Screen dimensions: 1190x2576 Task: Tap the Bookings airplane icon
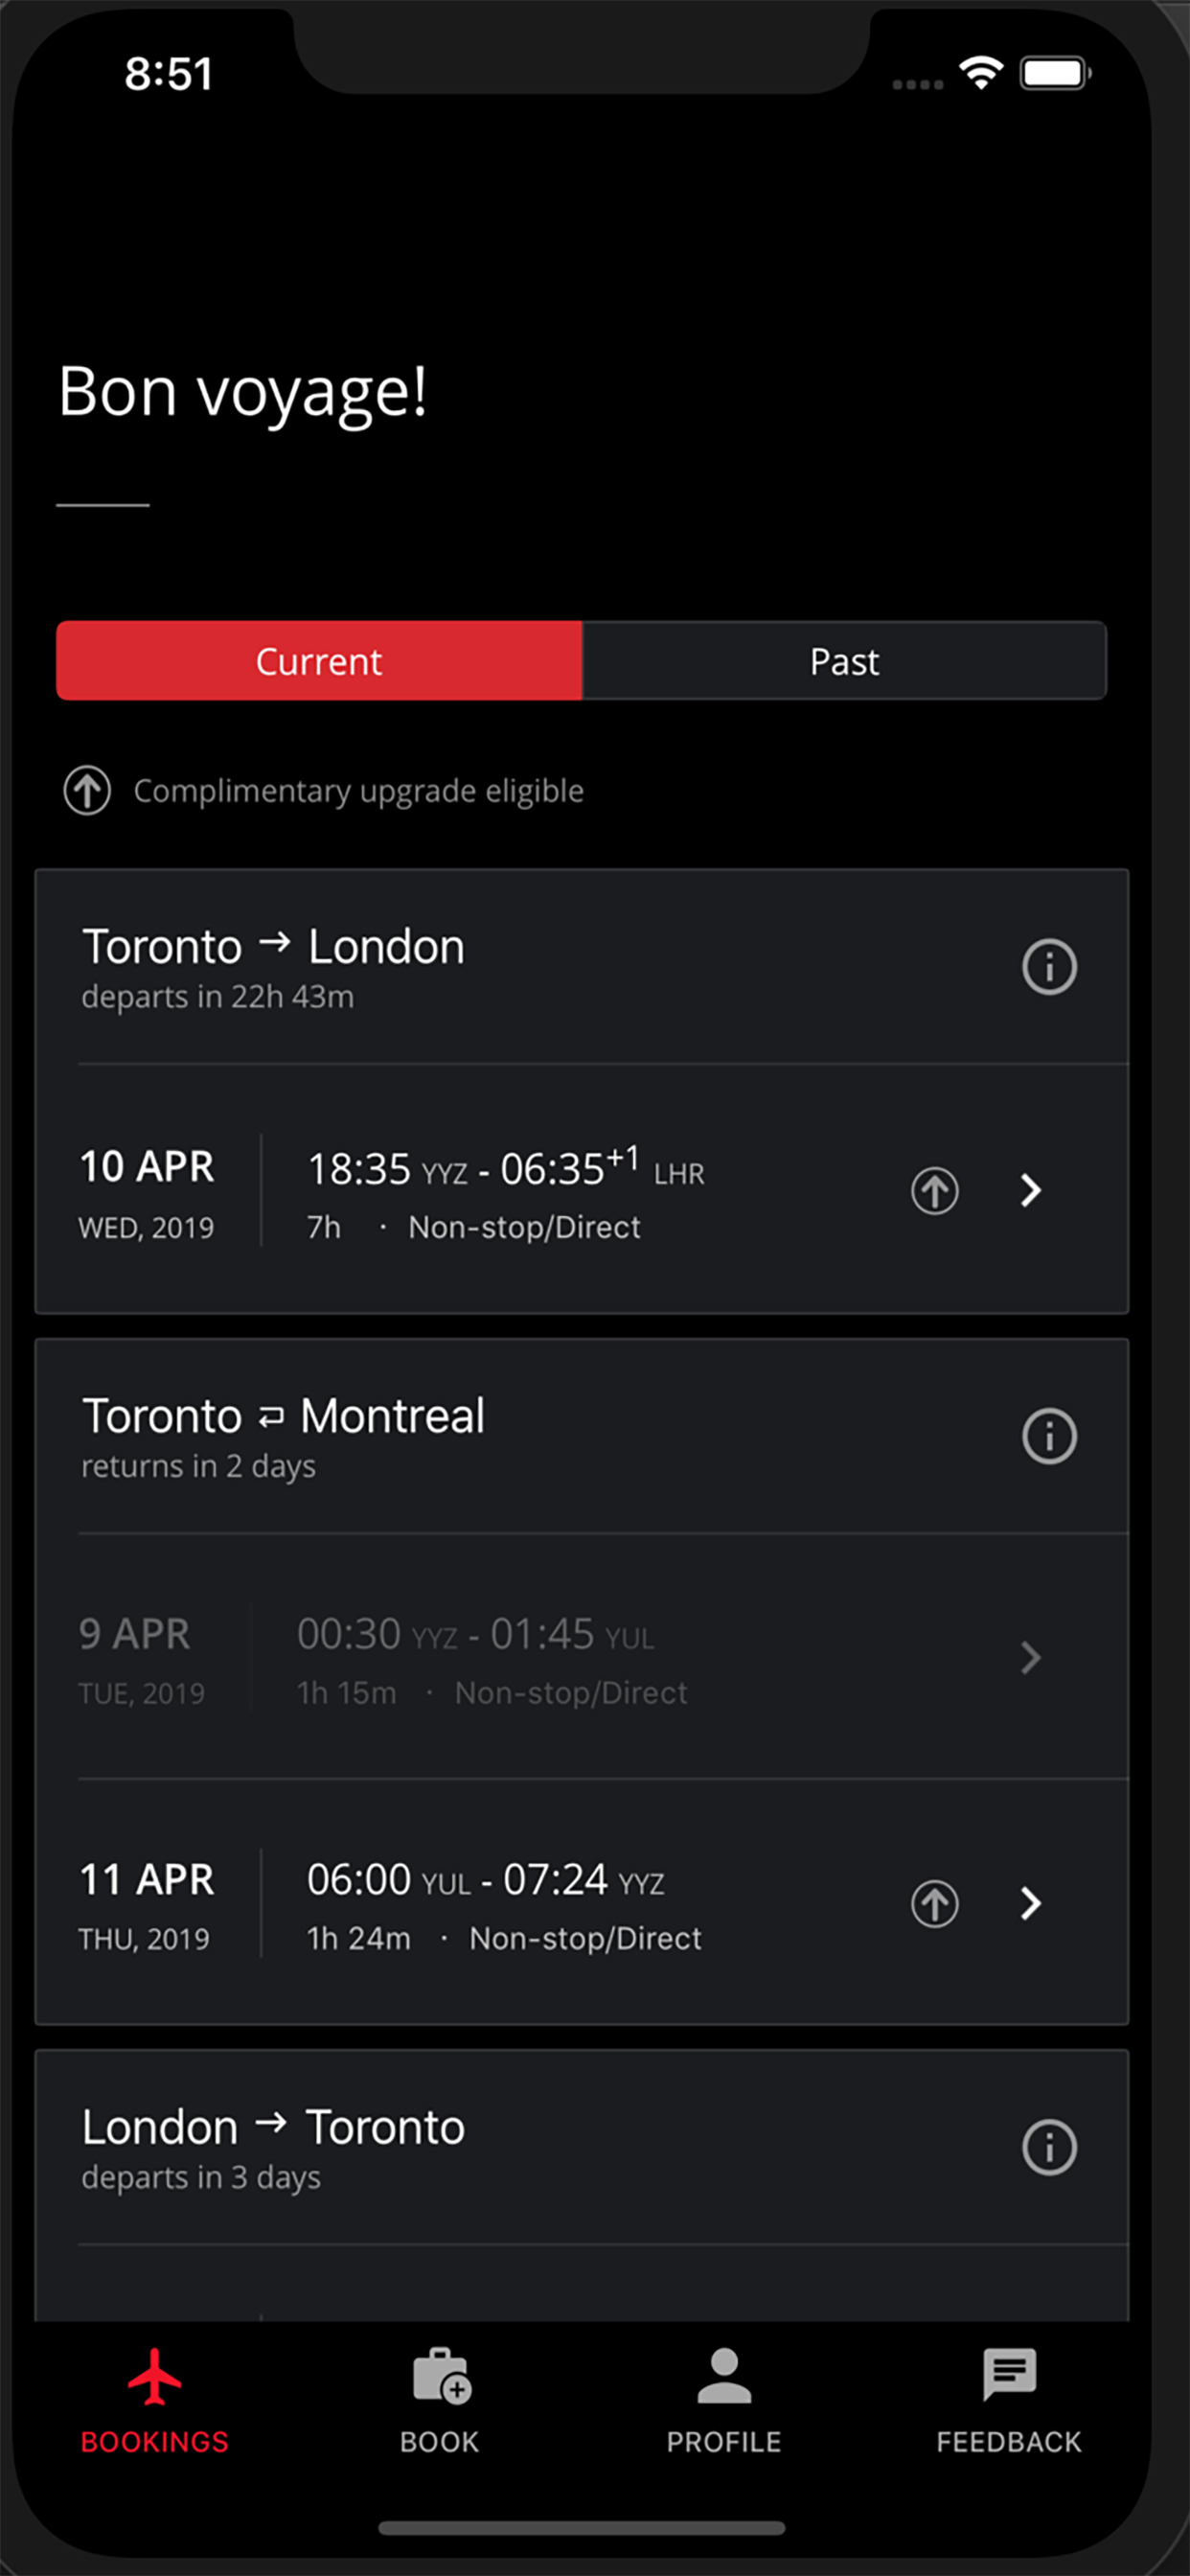pyautogui.click(x=155, y=2376)
